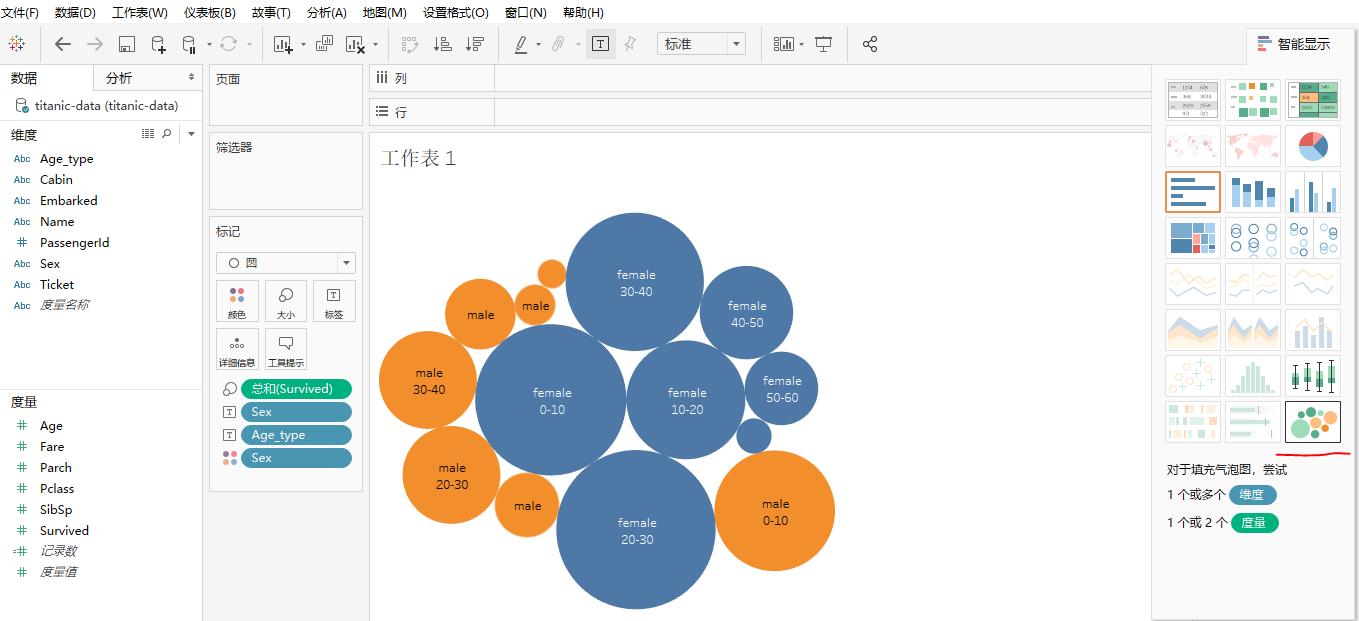Click the search magnifier icon in dimensions
This screenshot has height=621, width=1359.
coord(167,134)
